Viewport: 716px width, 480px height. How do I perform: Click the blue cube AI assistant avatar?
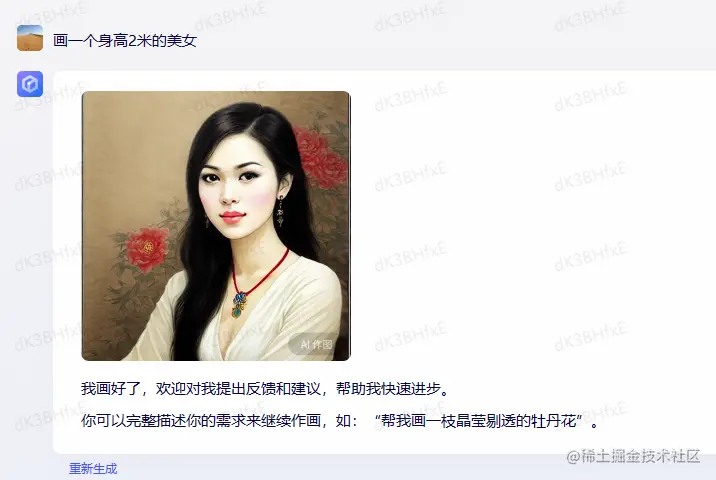tap(30, 84)
